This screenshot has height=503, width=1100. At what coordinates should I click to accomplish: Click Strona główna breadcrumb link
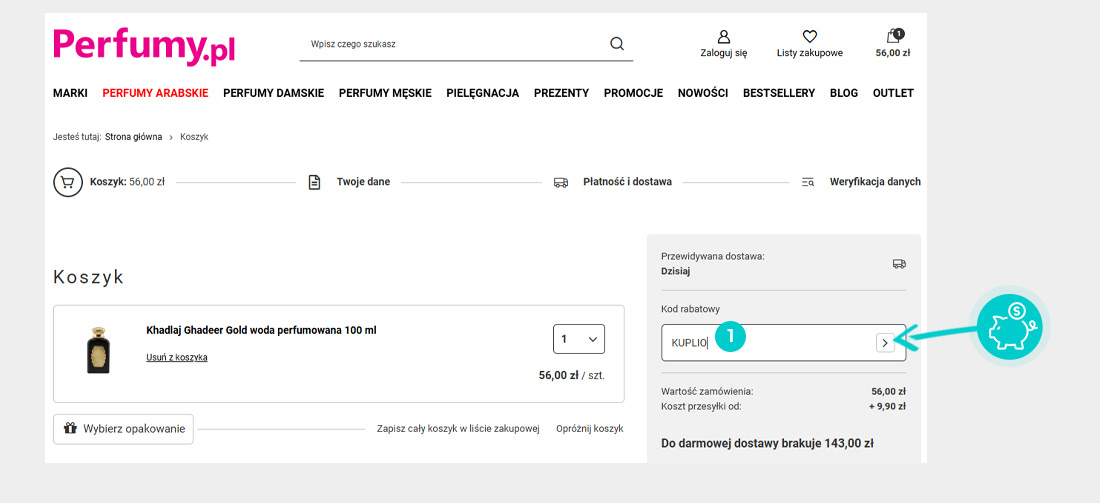[x=134, y=137]
